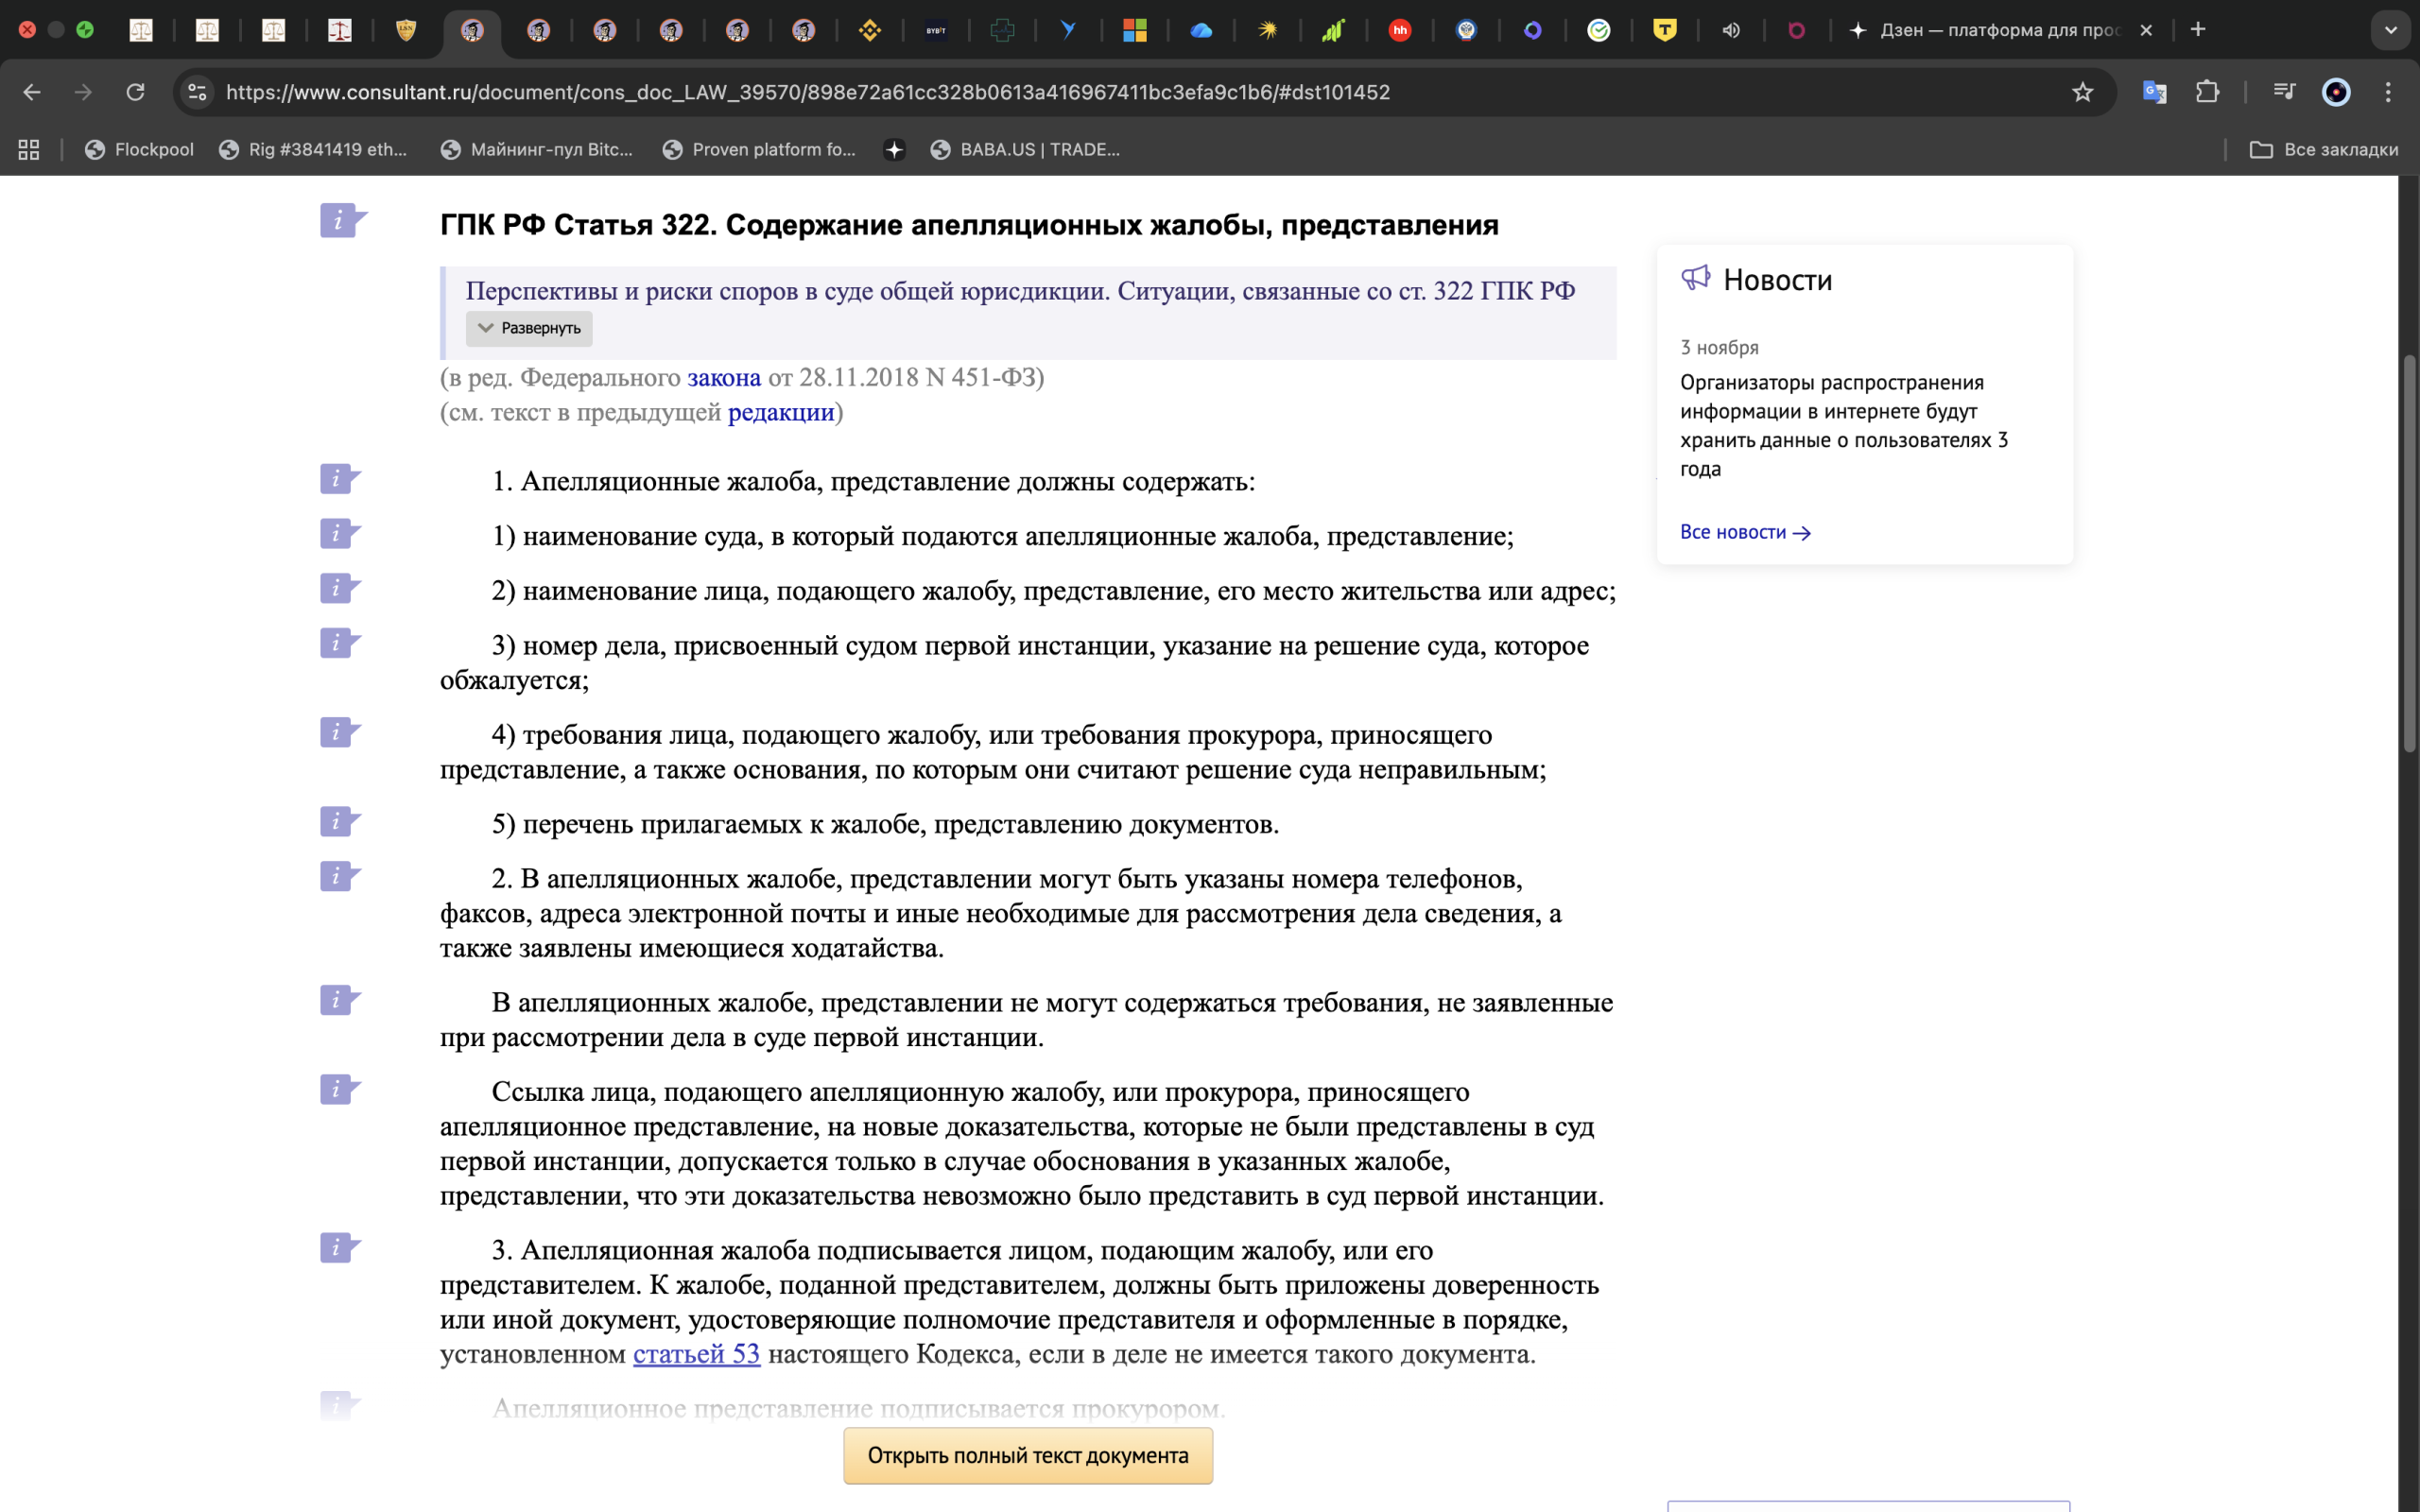Click the info icon beside the article heading

click(x=343, y=220)
